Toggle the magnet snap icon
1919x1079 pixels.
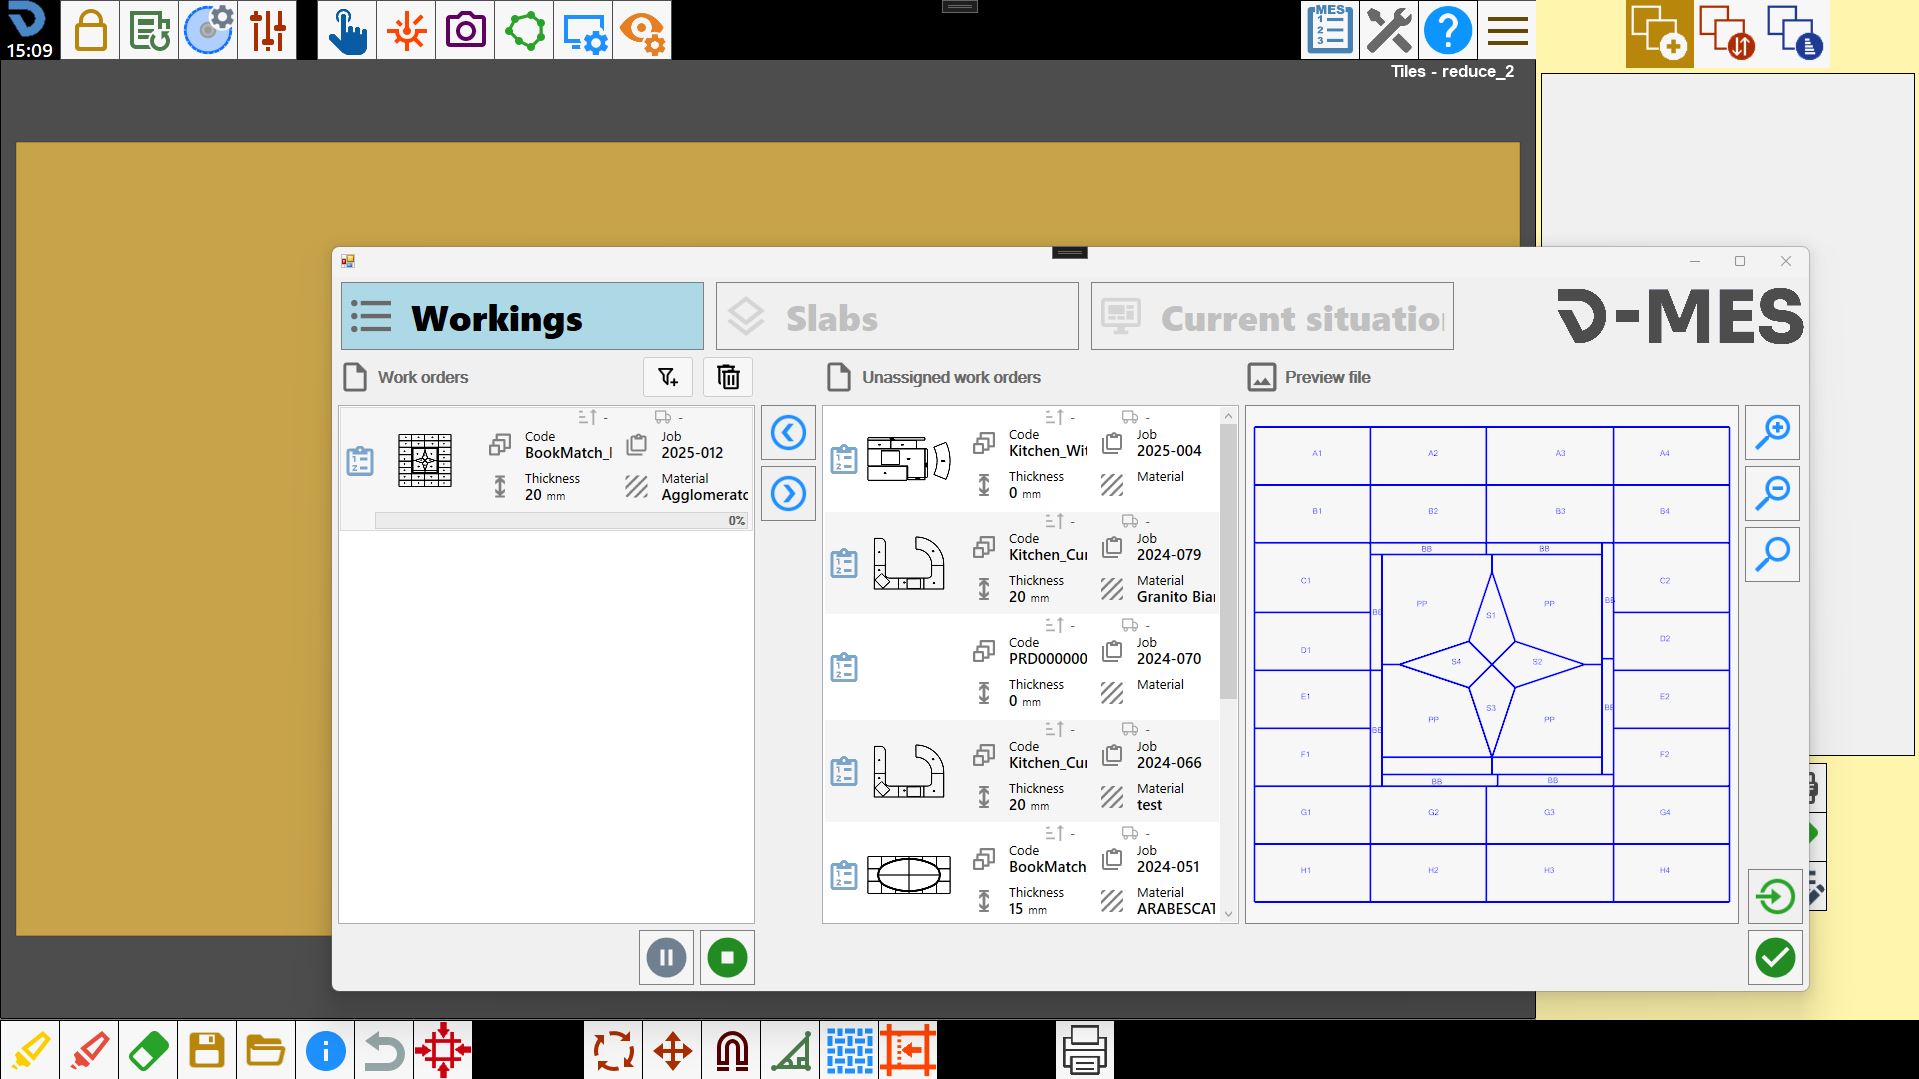click(x=731, y=1050)
